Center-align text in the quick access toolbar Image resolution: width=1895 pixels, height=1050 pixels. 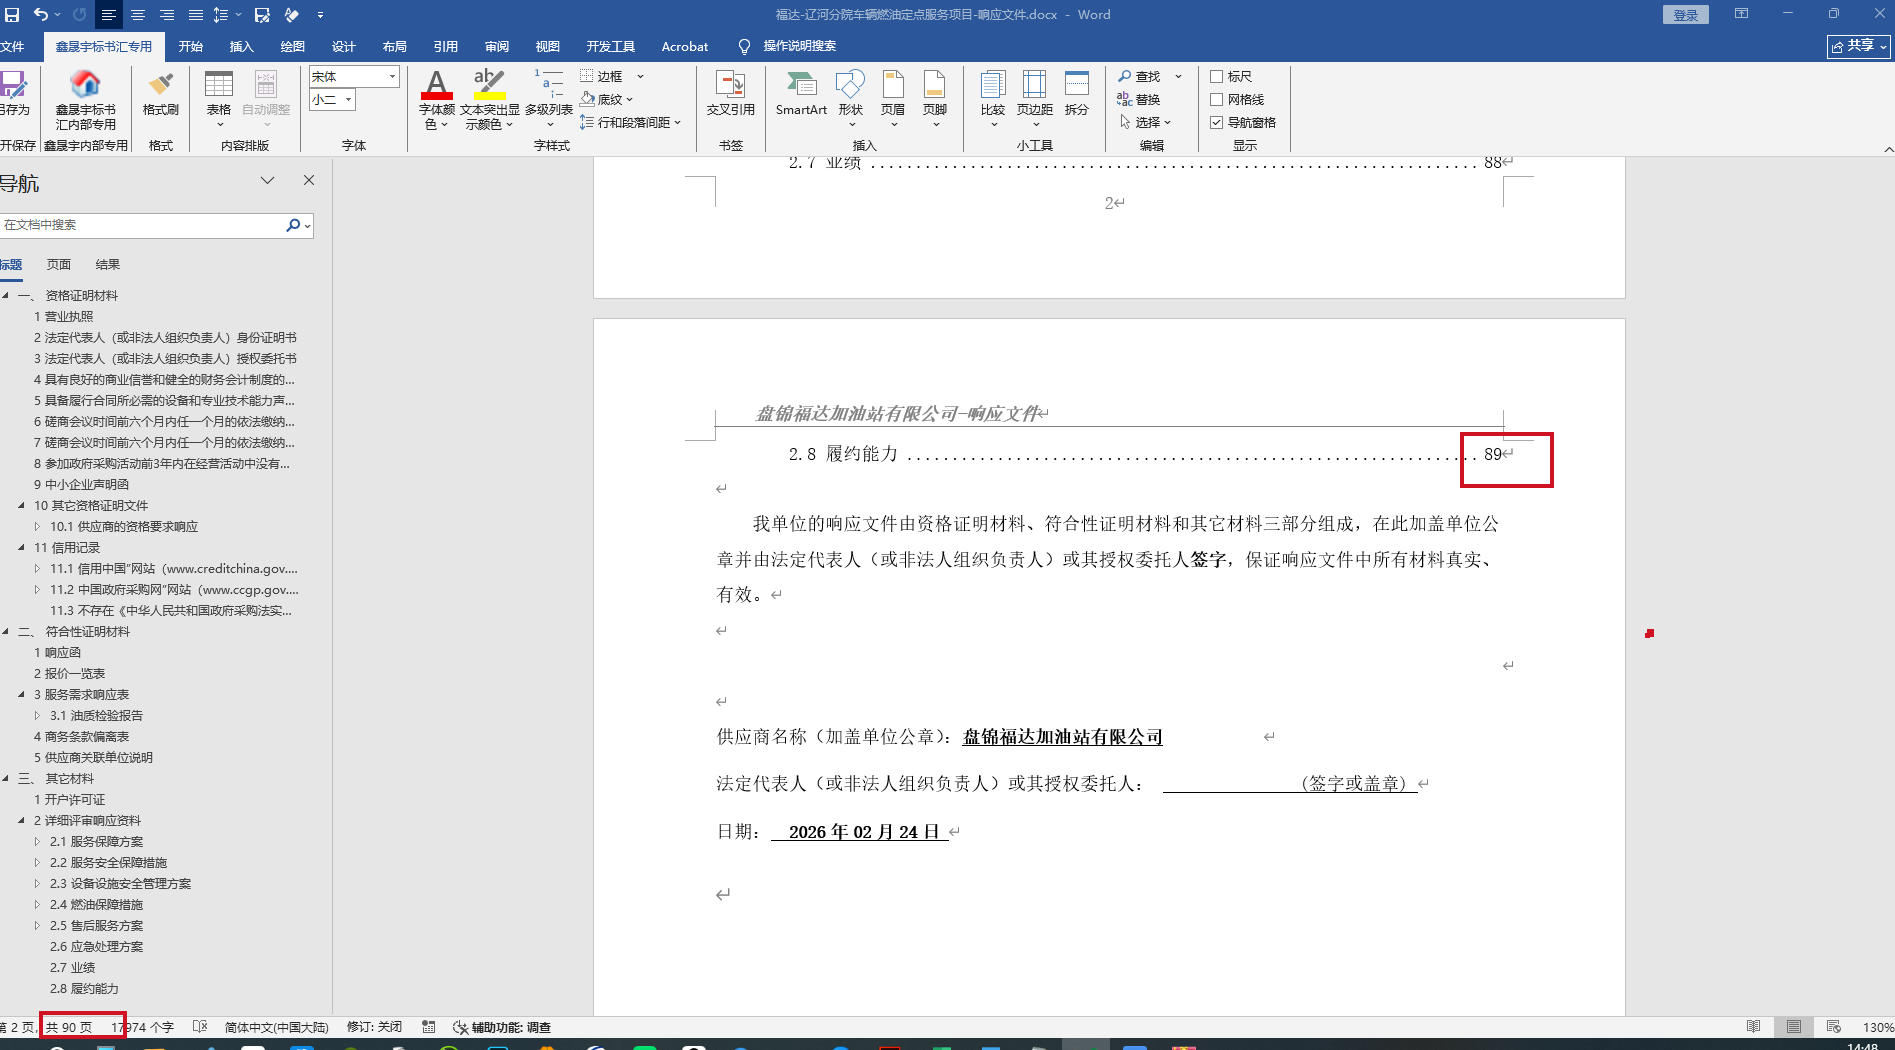(138, 15)
